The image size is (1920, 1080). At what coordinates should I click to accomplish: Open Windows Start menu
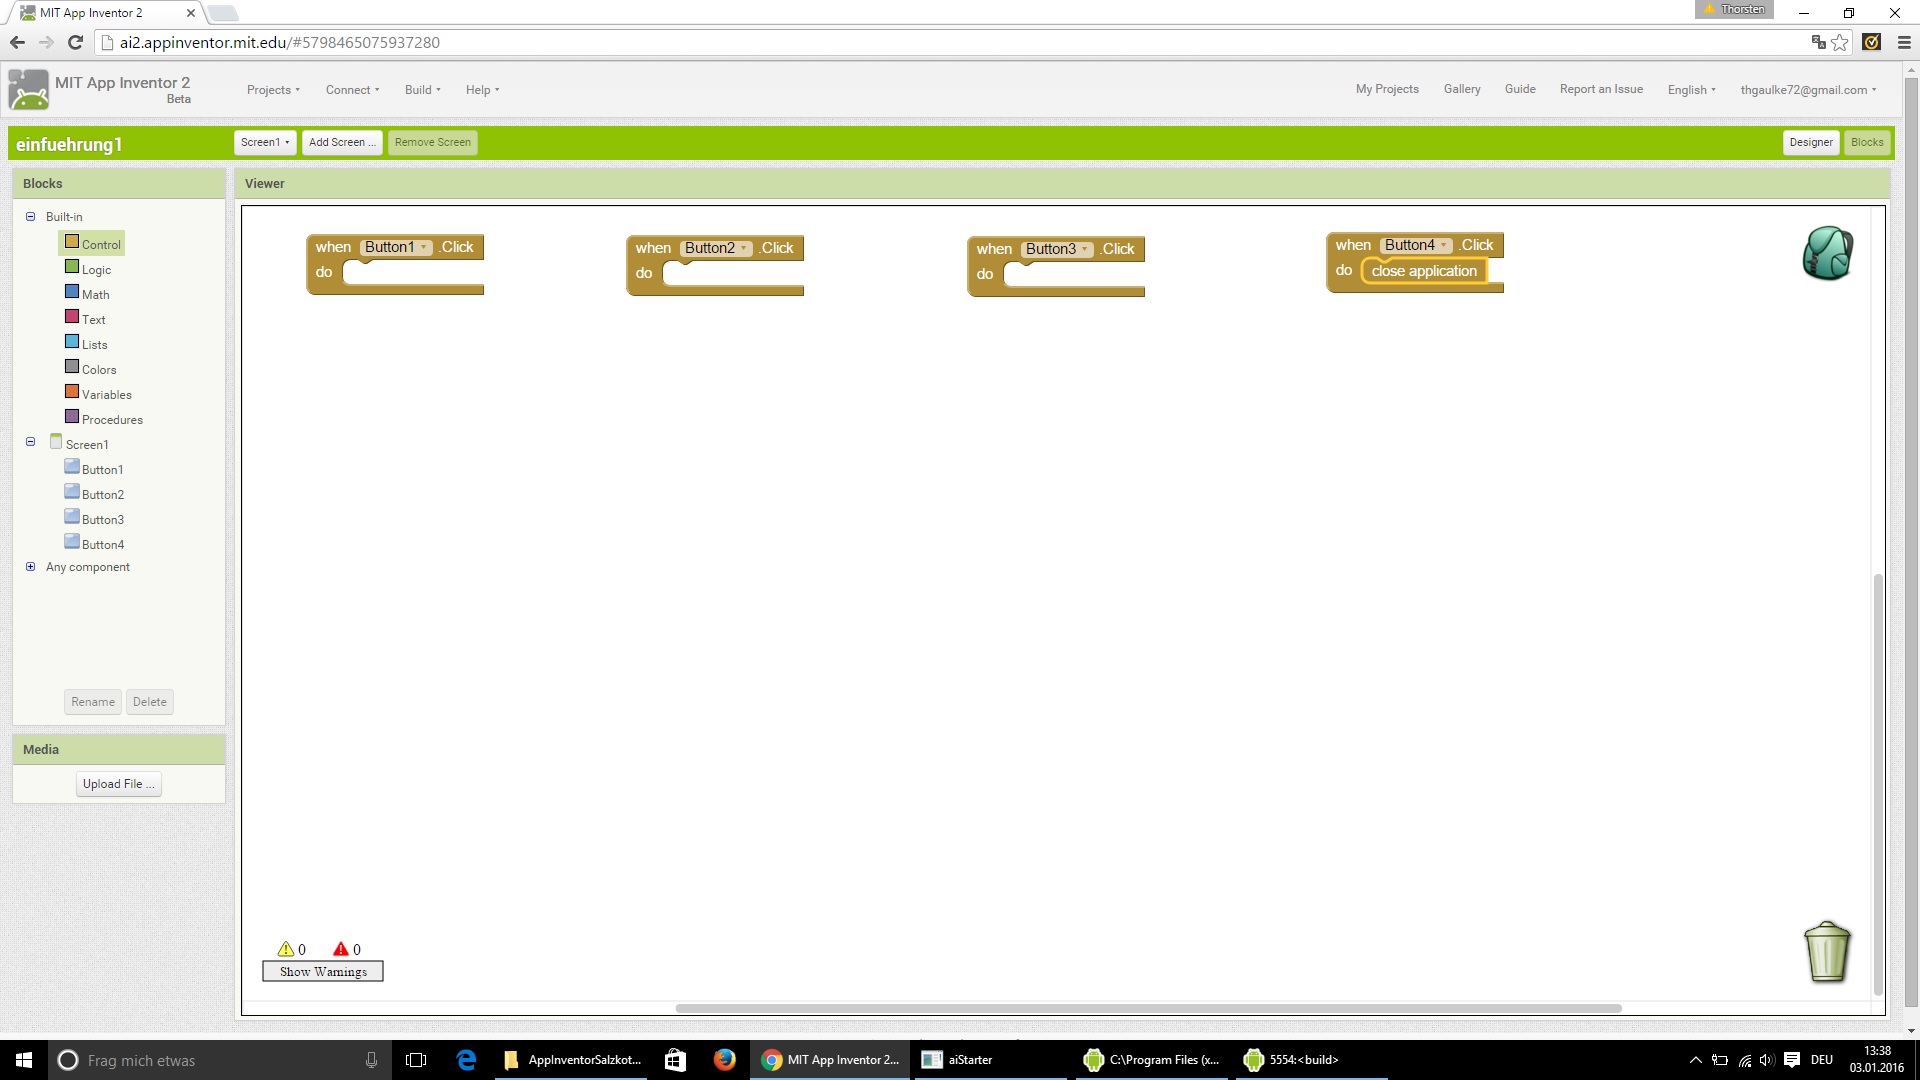pyautogui.click(x=24, y=1060)
